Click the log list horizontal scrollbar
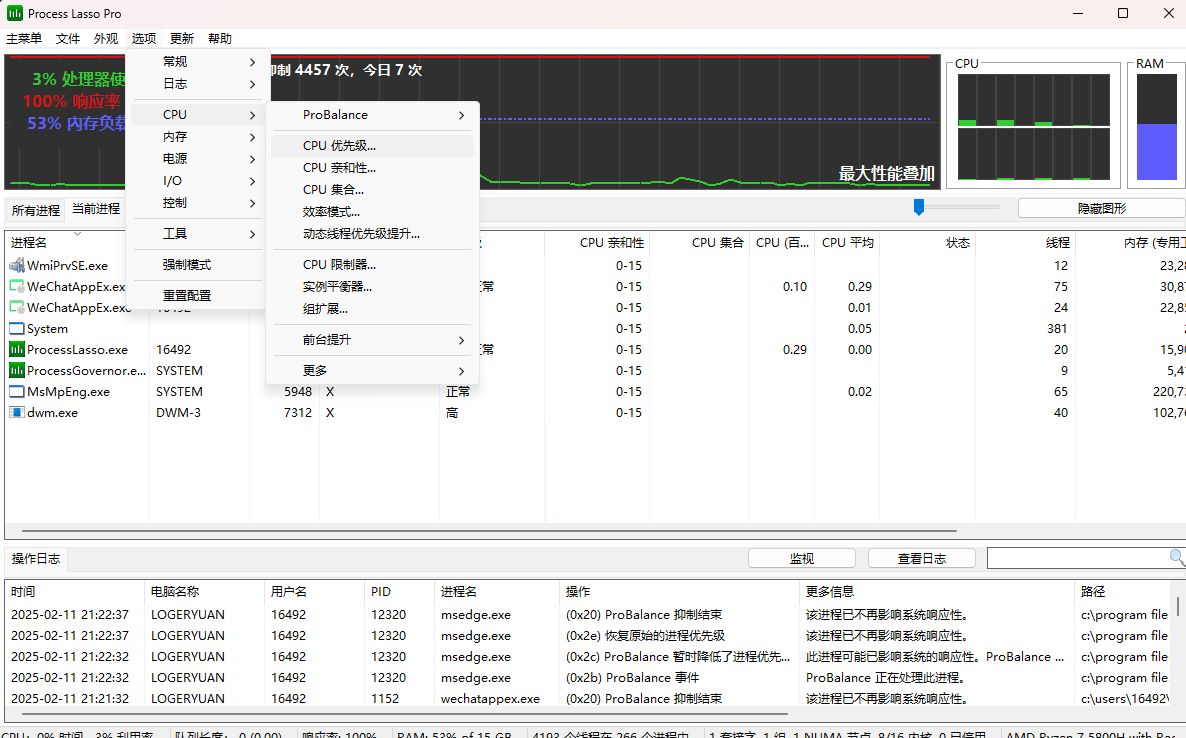 [405, 713]
